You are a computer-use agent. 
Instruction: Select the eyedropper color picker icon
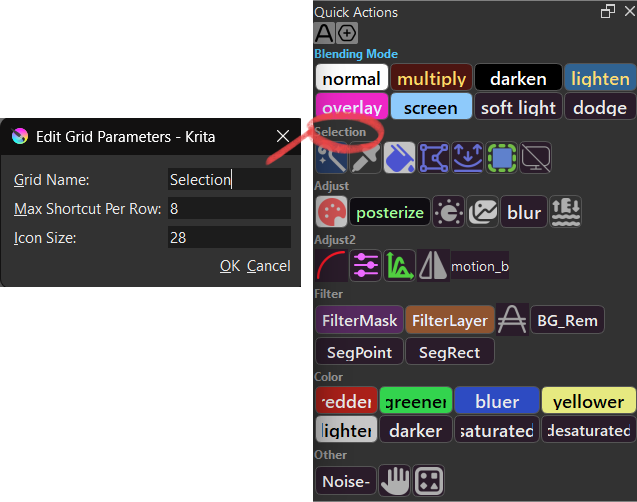(366, 158)
